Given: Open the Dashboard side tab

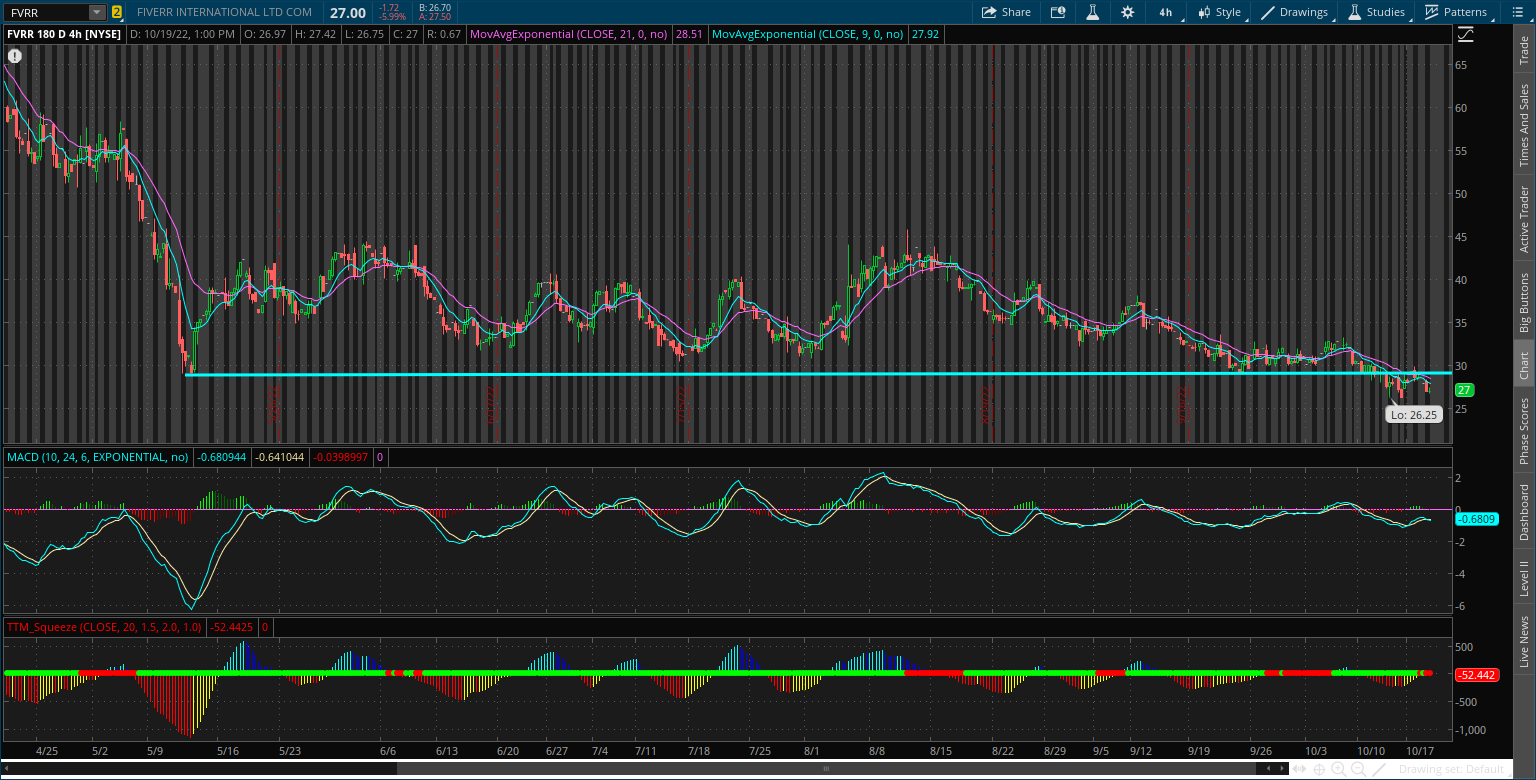Looking at the screenshot, I should point(1524,512).
